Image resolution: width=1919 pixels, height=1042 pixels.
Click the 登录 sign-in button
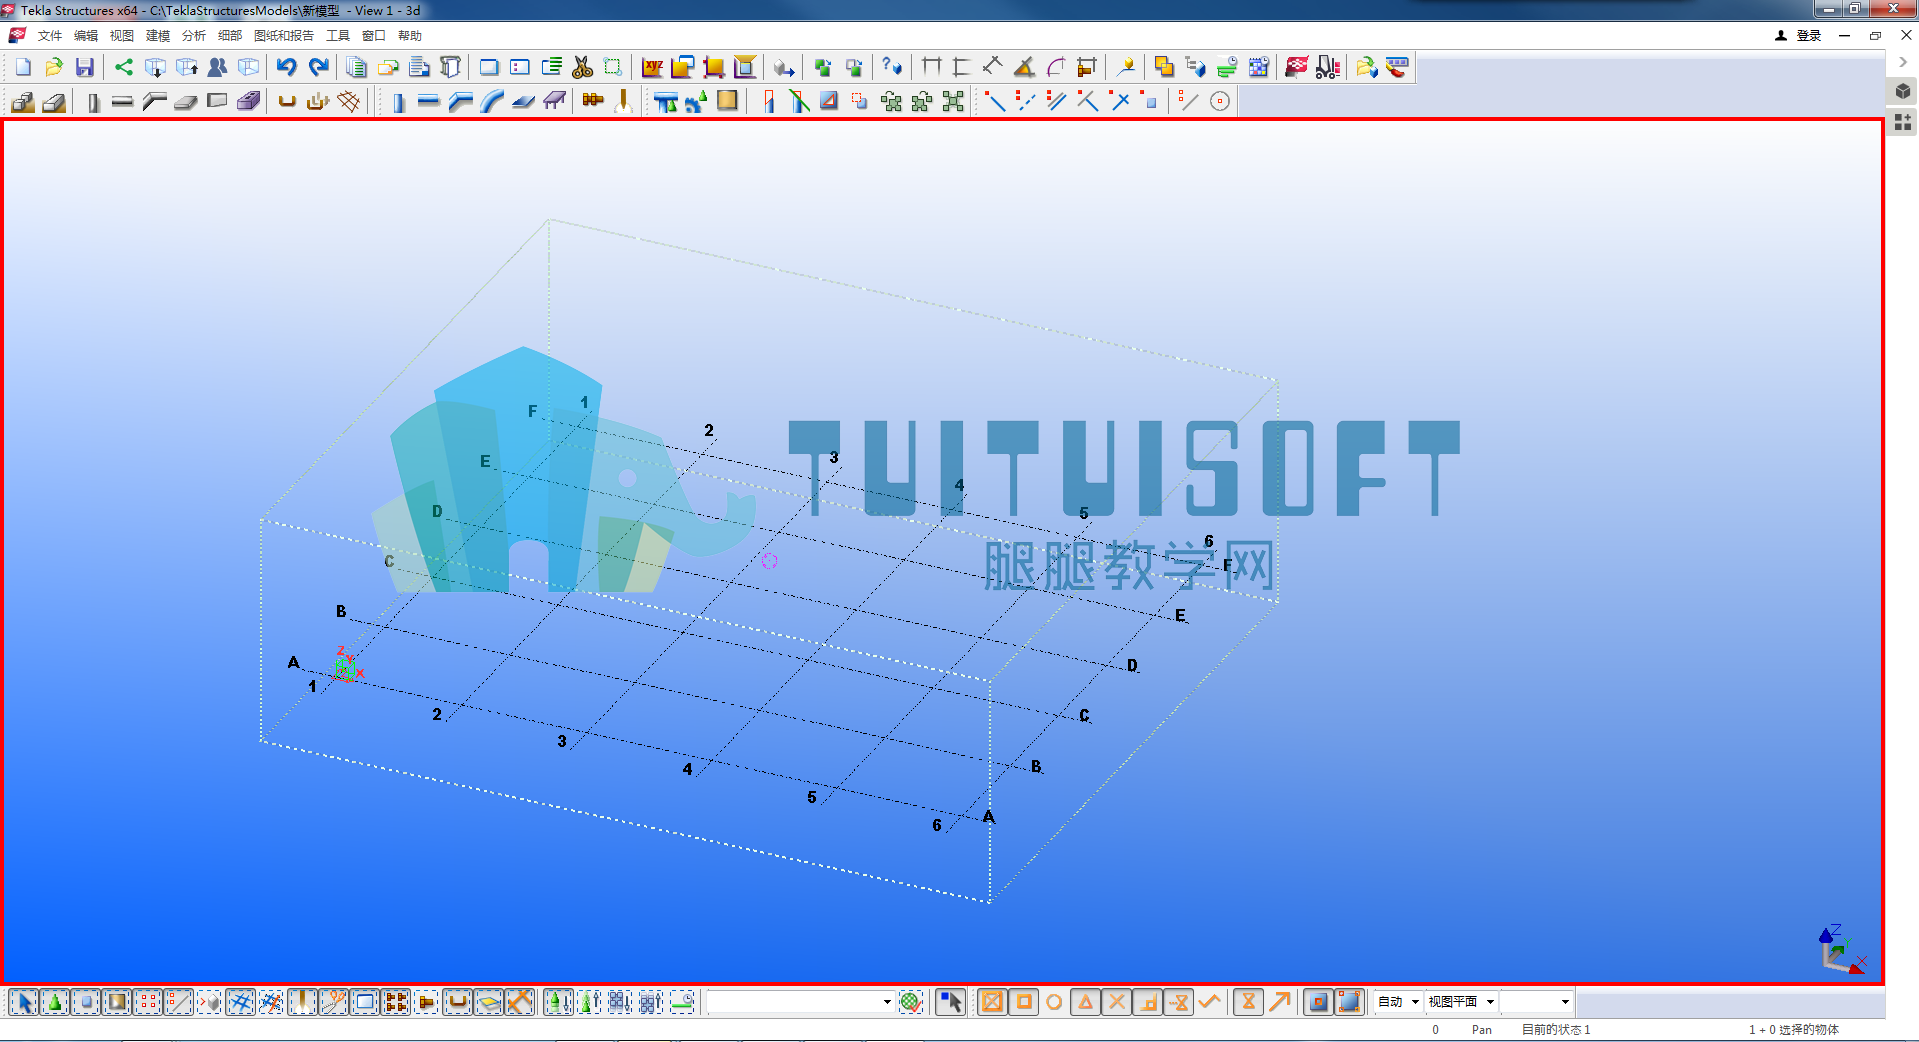coord(1799,36)
